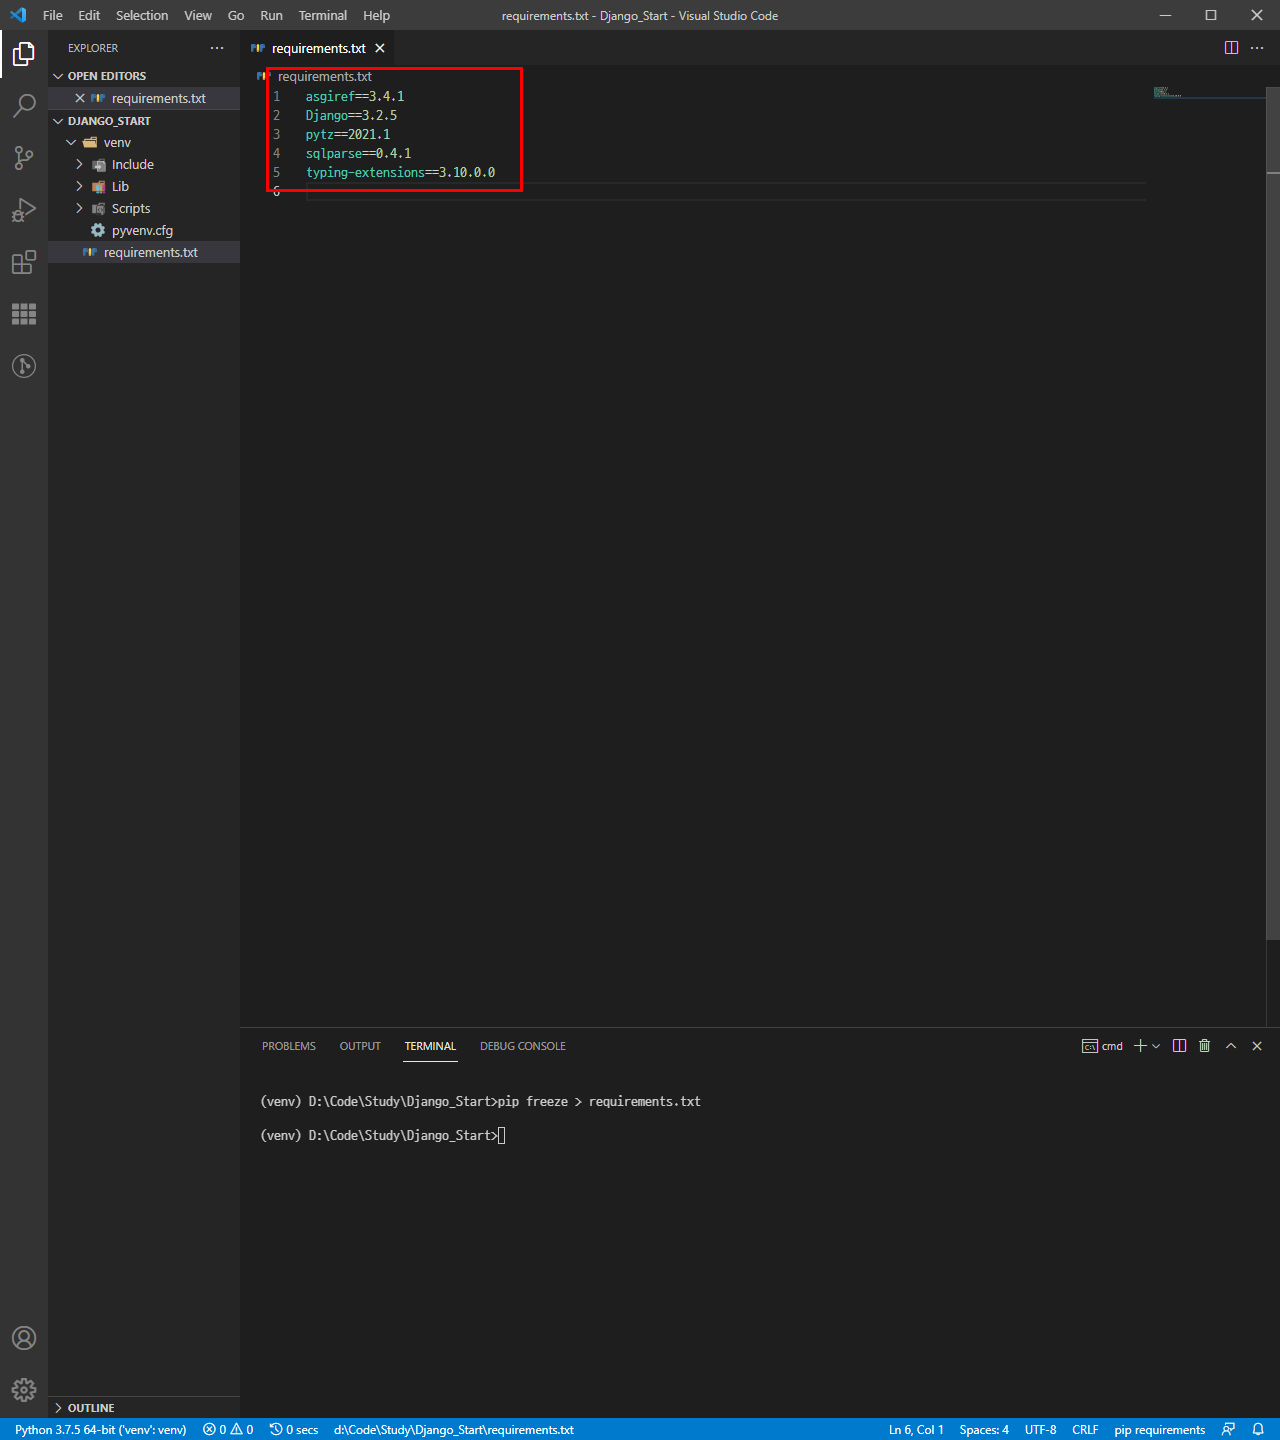1280x1440 pixels.
Task: Expand the Lib folder
Action: [x=144, y=186]
